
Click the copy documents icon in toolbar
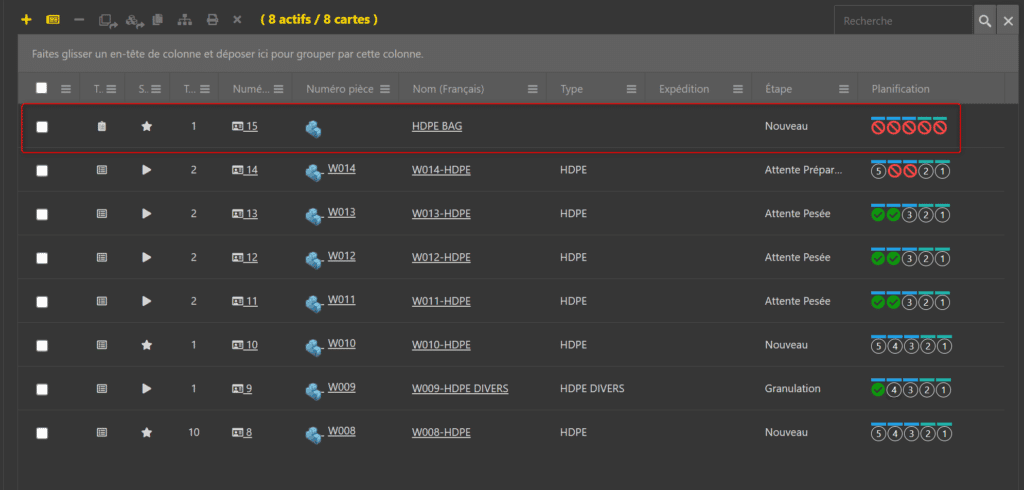(157, 20)
